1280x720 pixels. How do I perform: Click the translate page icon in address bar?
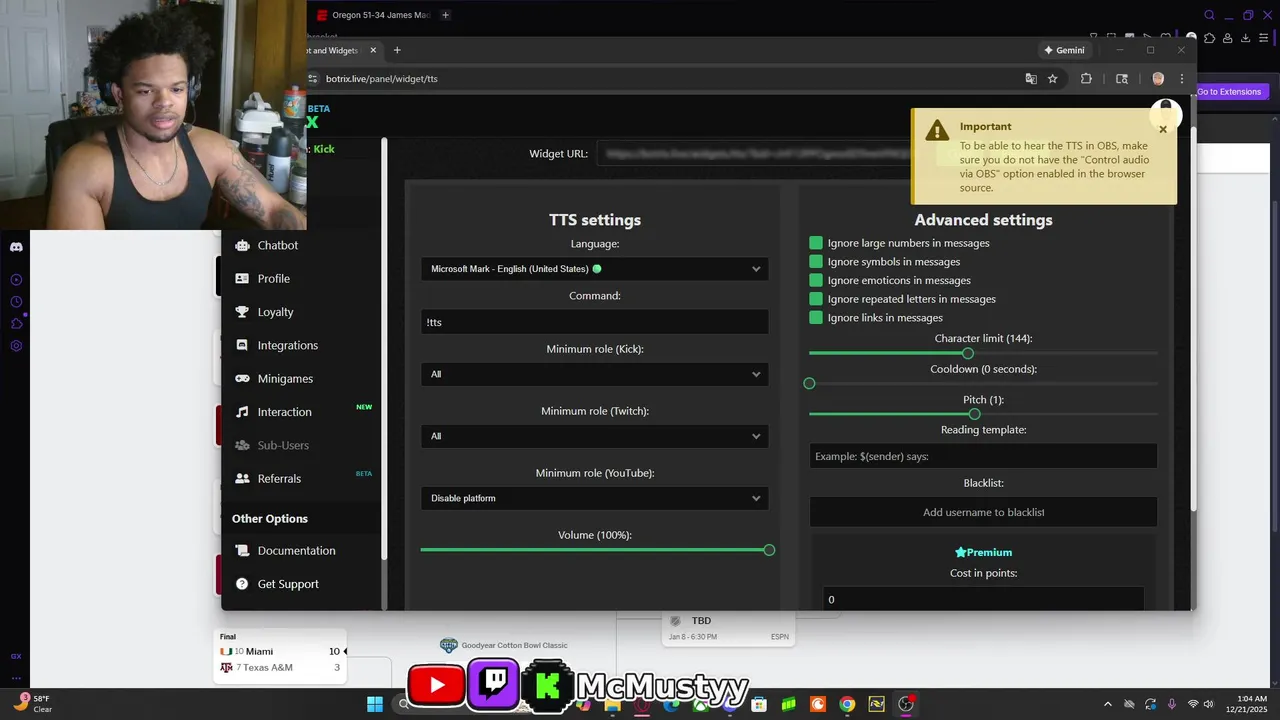(1031, 78)
